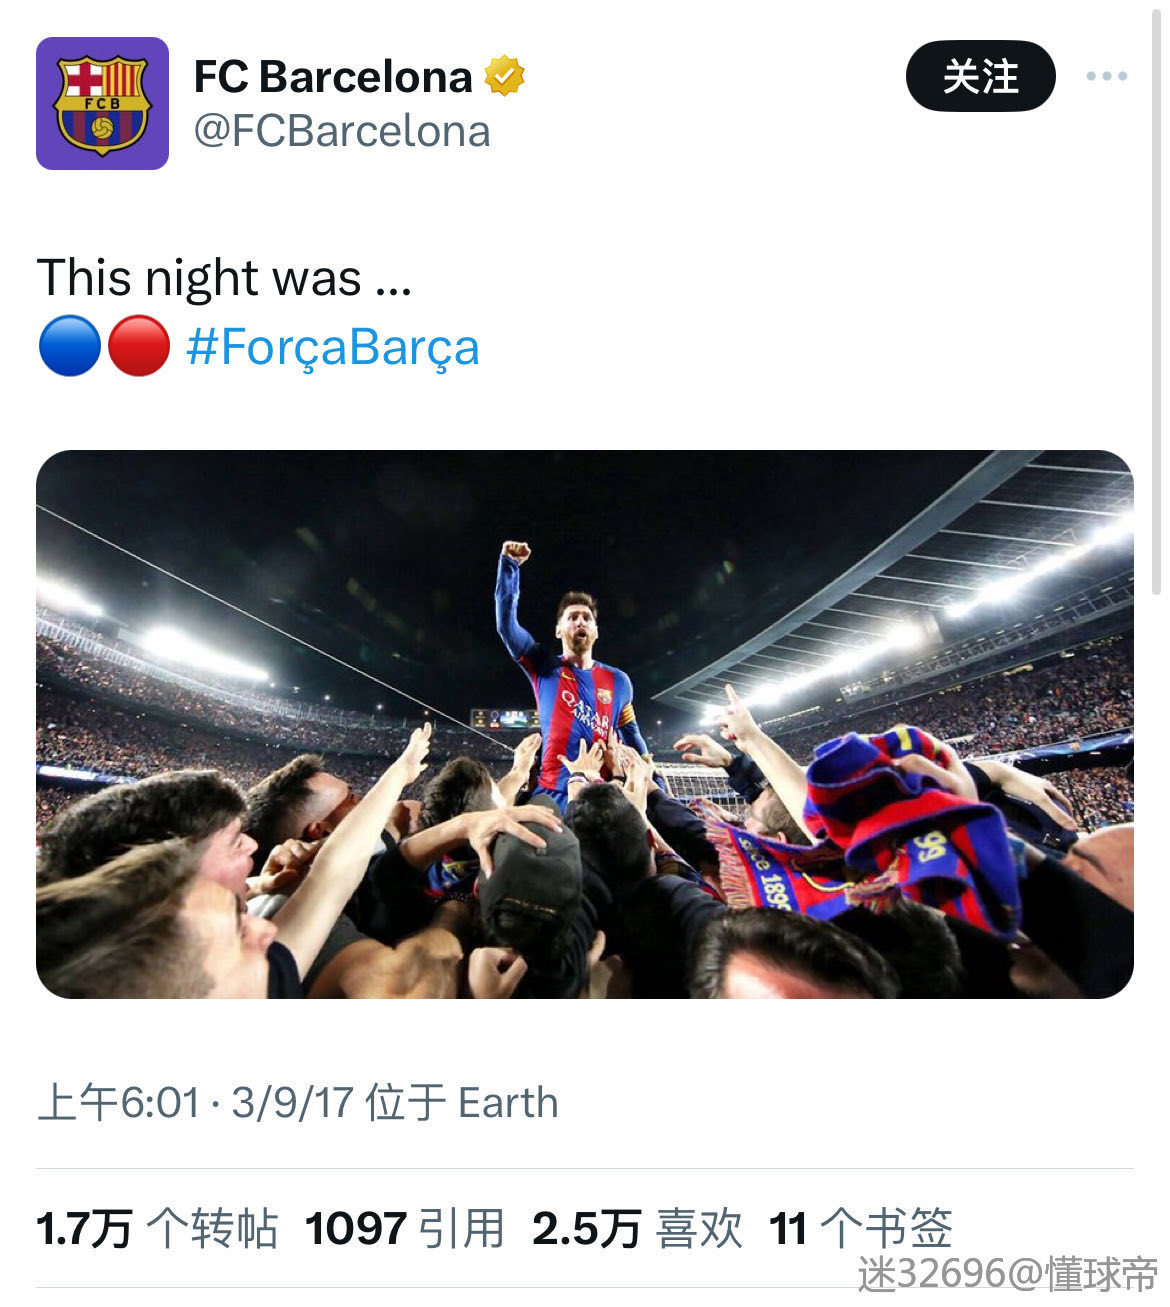
Task: Click the 3/9/17 post date
Action: pos(292,1102)
